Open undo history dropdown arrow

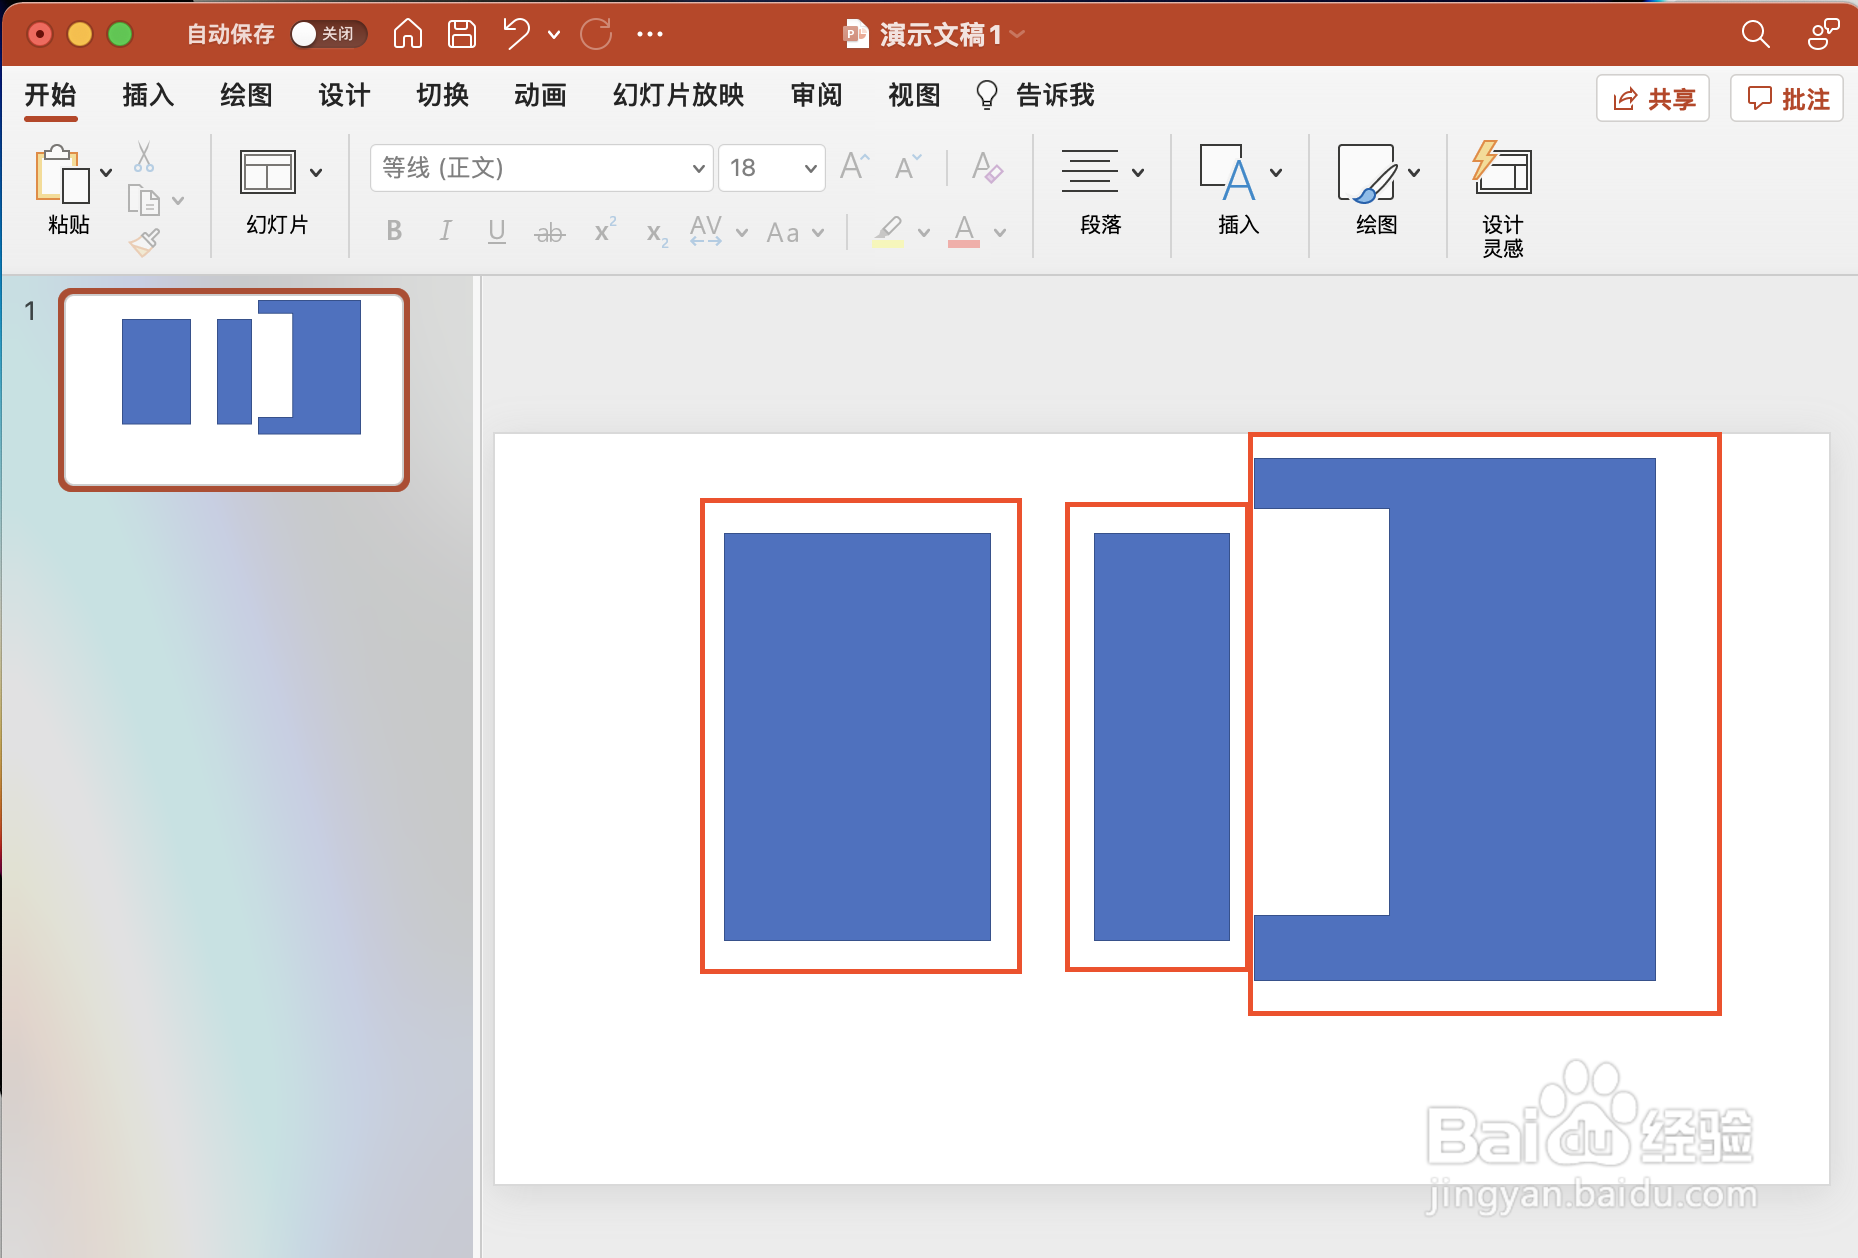coord(553,35)
